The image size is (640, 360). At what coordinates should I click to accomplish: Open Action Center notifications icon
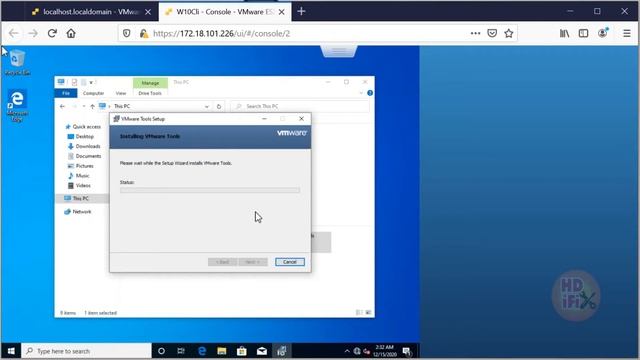pos(407,351)
